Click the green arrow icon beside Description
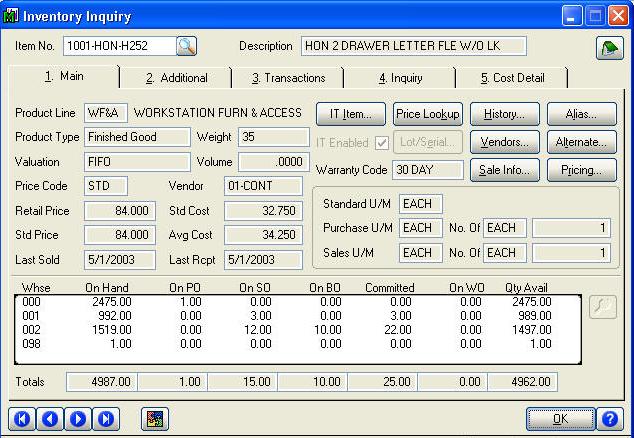This screenshot has width=634, height=438. coord(606,47)
